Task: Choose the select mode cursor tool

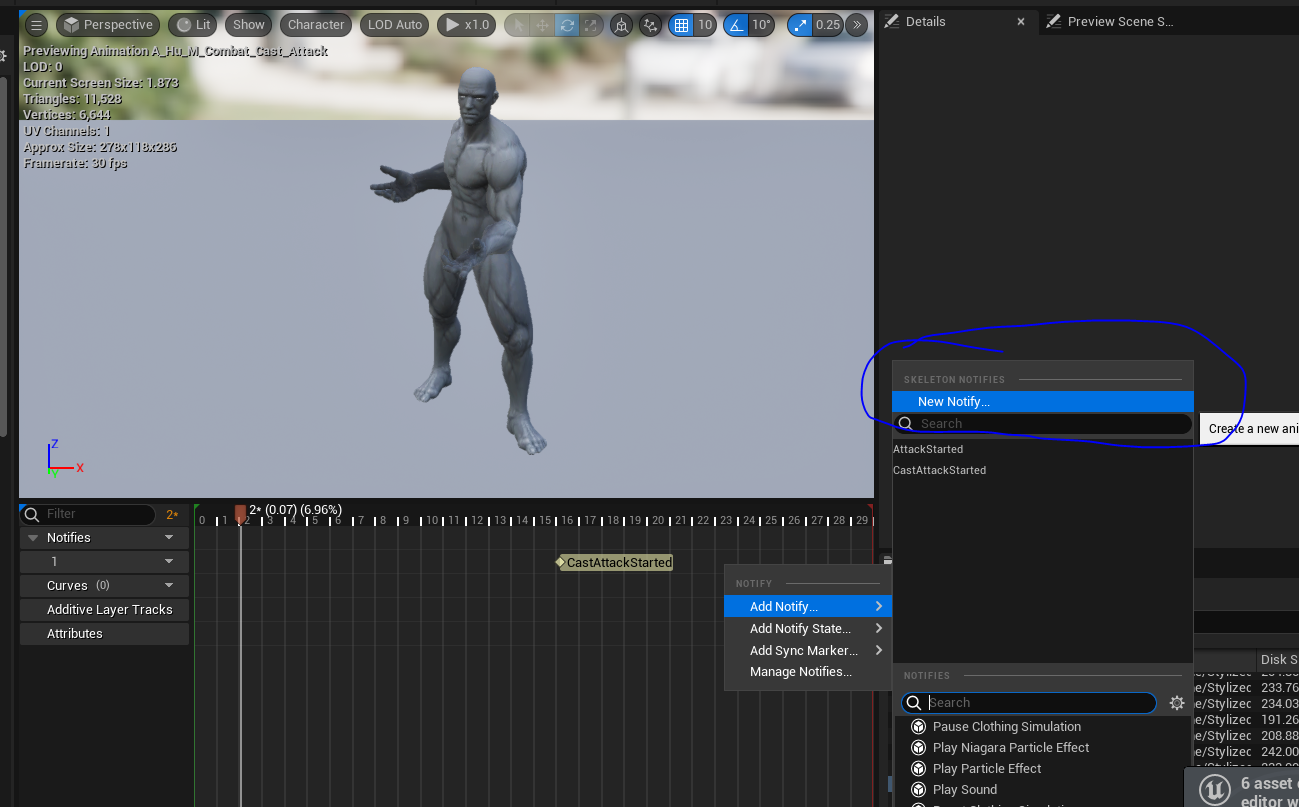Action: 519,25
